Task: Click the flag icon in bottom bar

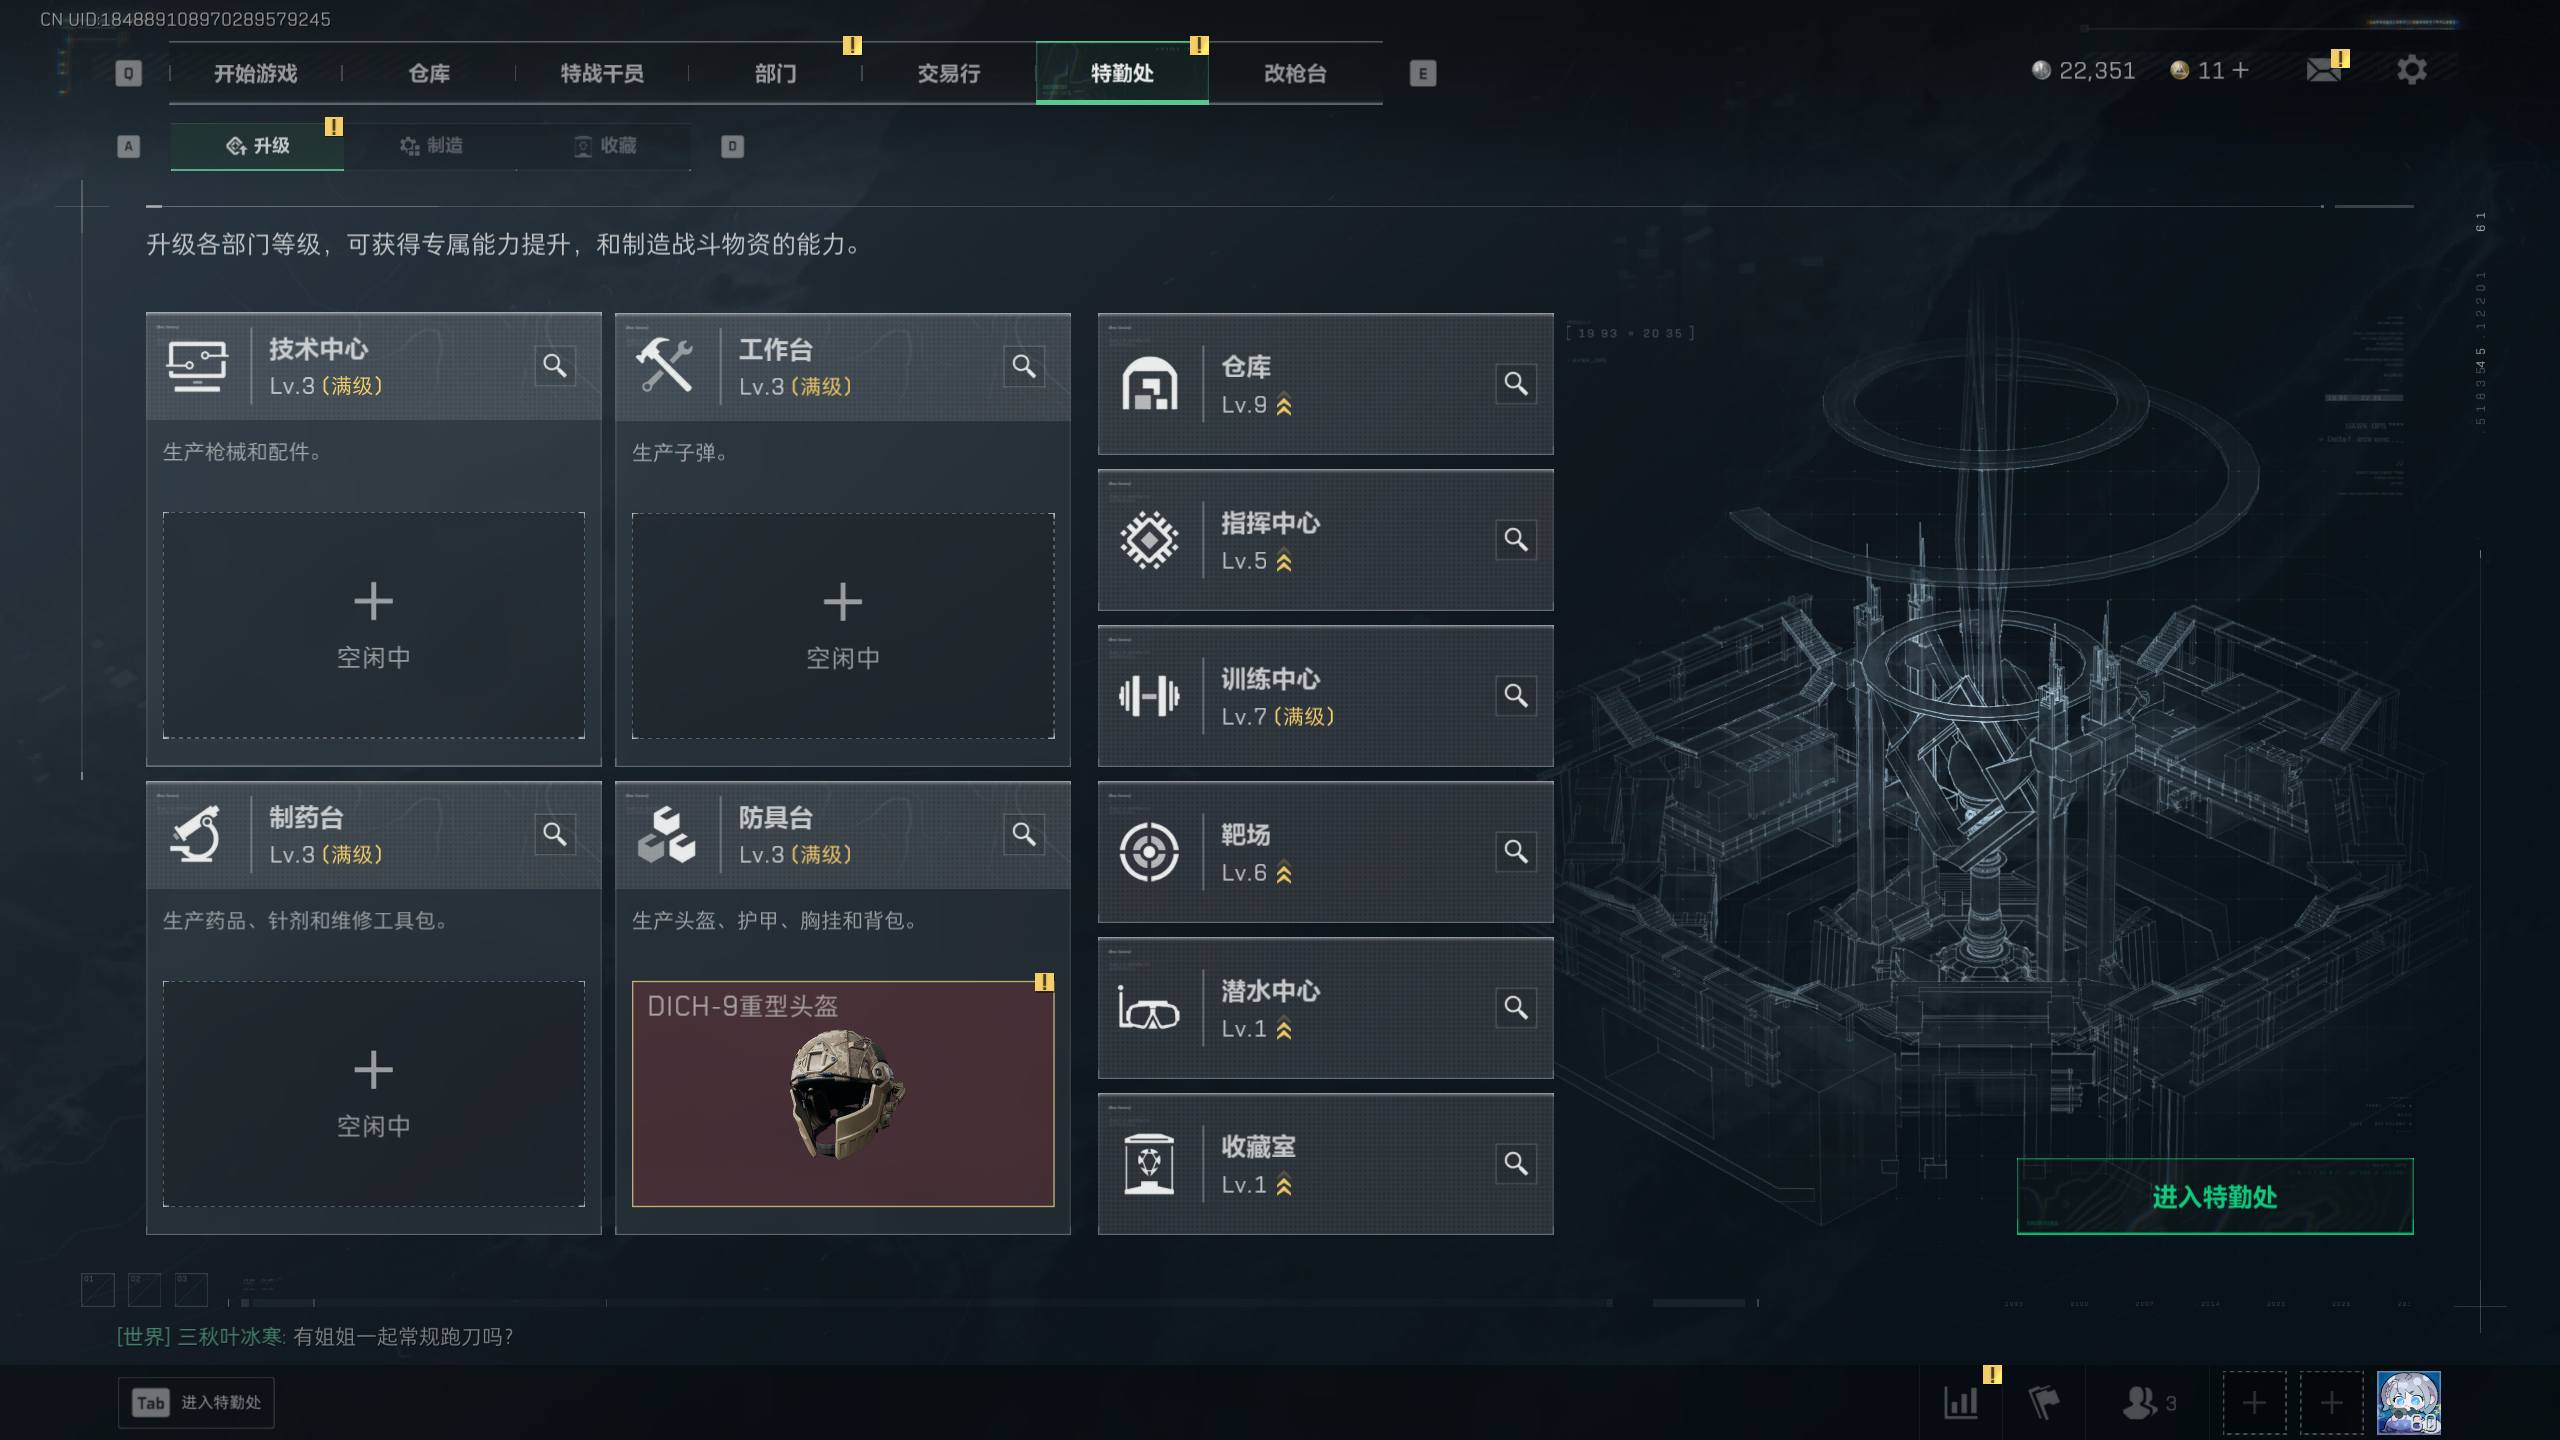Action: (x=2043, y=1402)
